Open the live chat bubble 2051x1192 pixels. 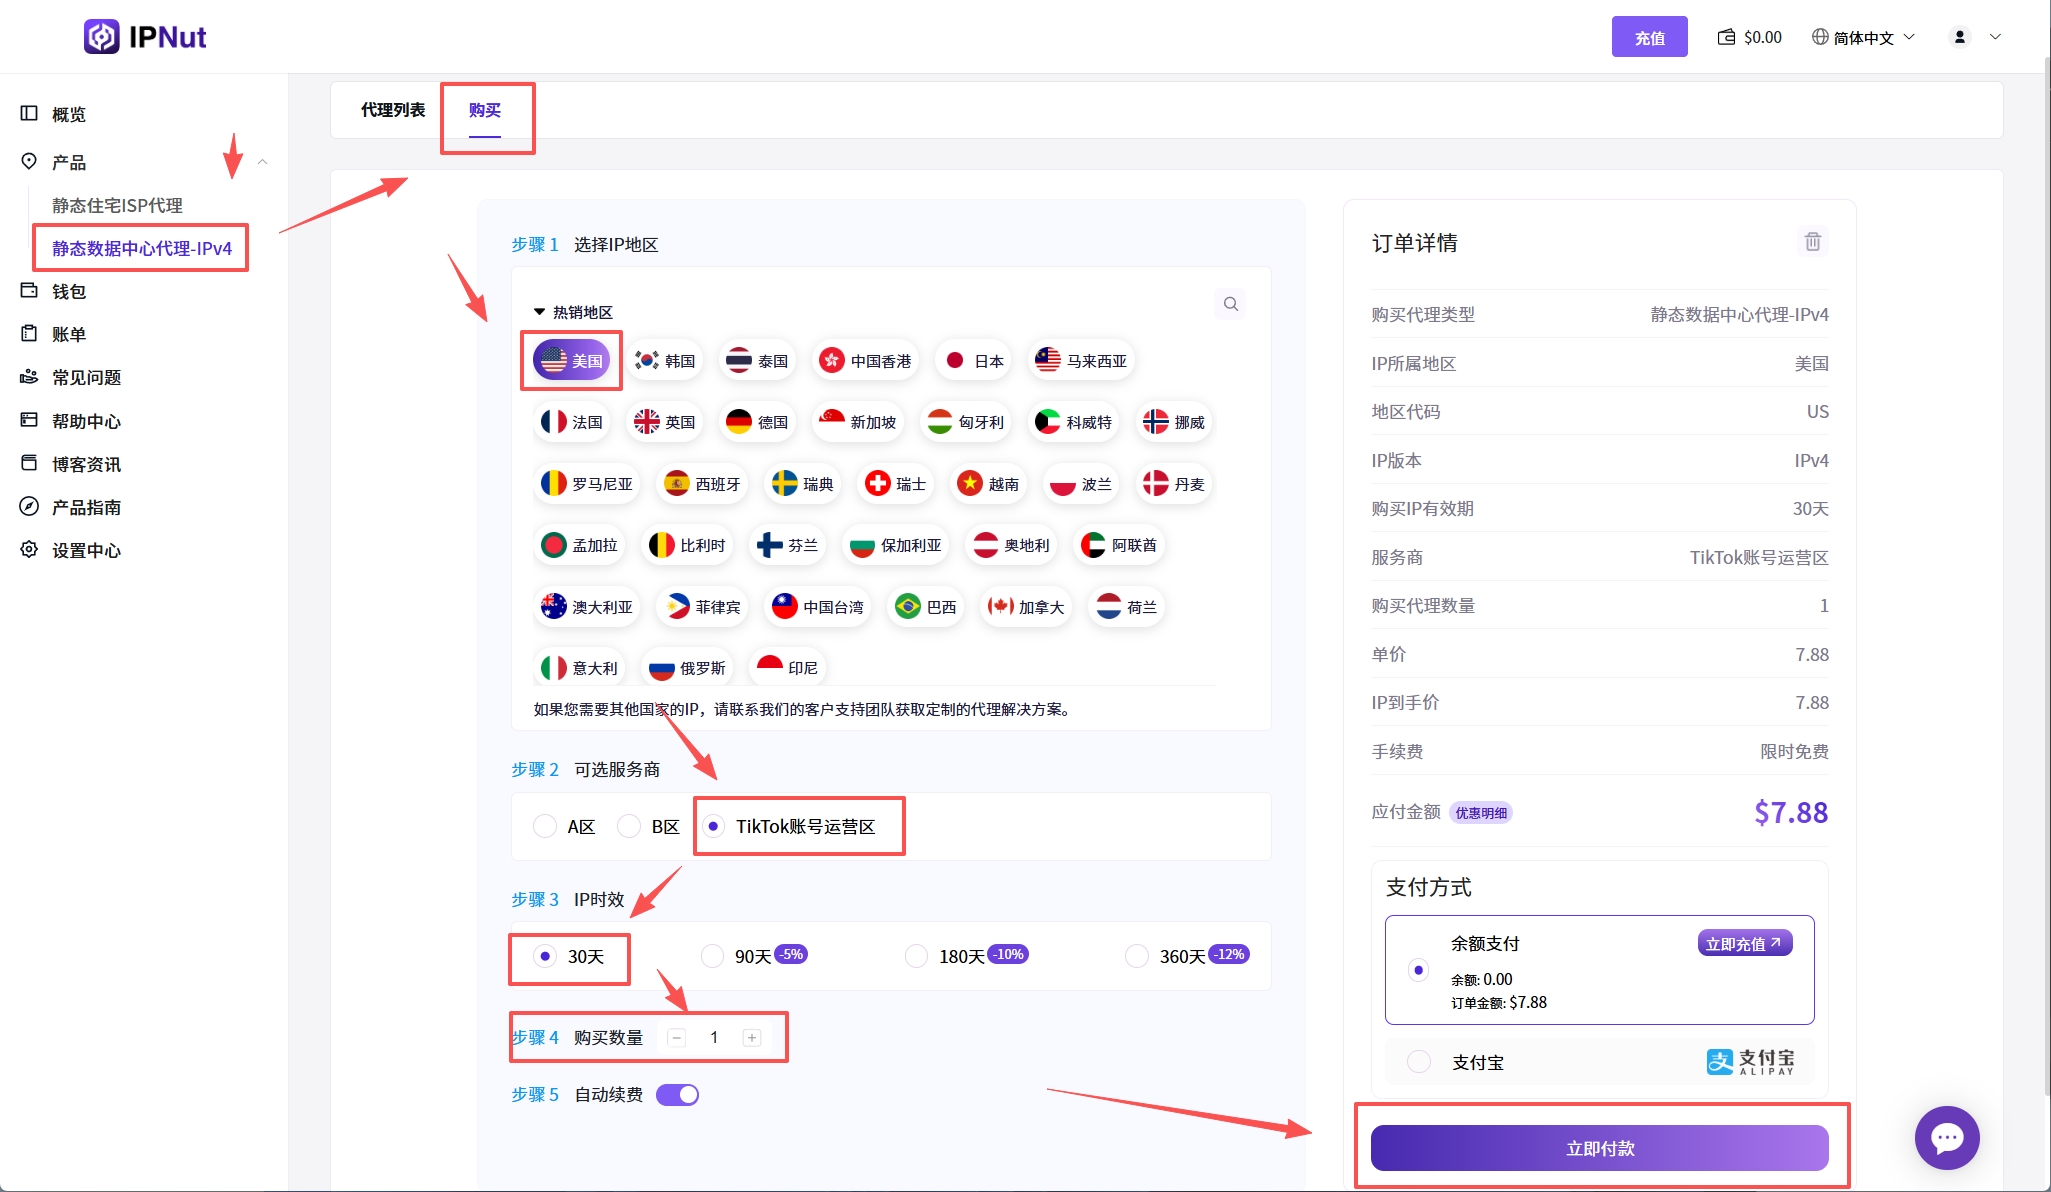pos(1946,1138)
